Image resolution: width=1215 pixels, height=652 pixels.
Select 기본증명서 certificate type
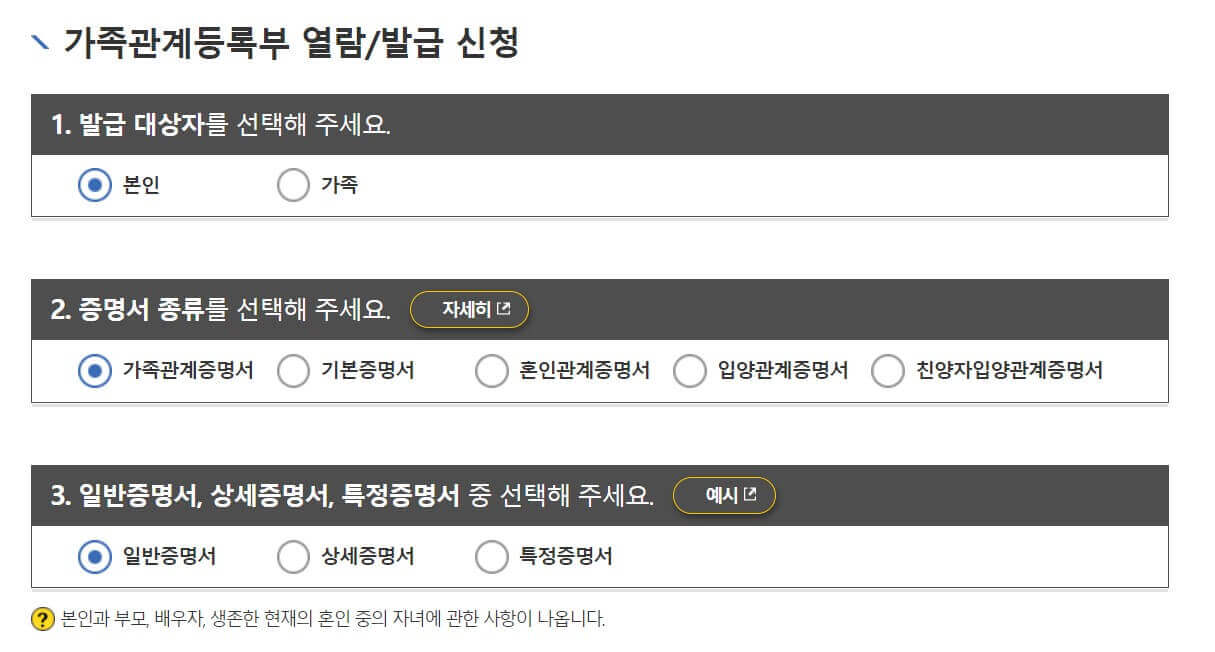pos(293,371)
